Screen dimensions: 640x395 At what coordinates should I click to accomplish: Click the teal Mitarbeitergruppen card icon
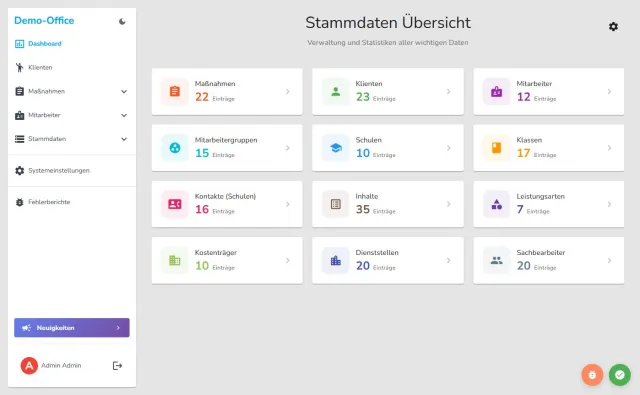(175, 148)
